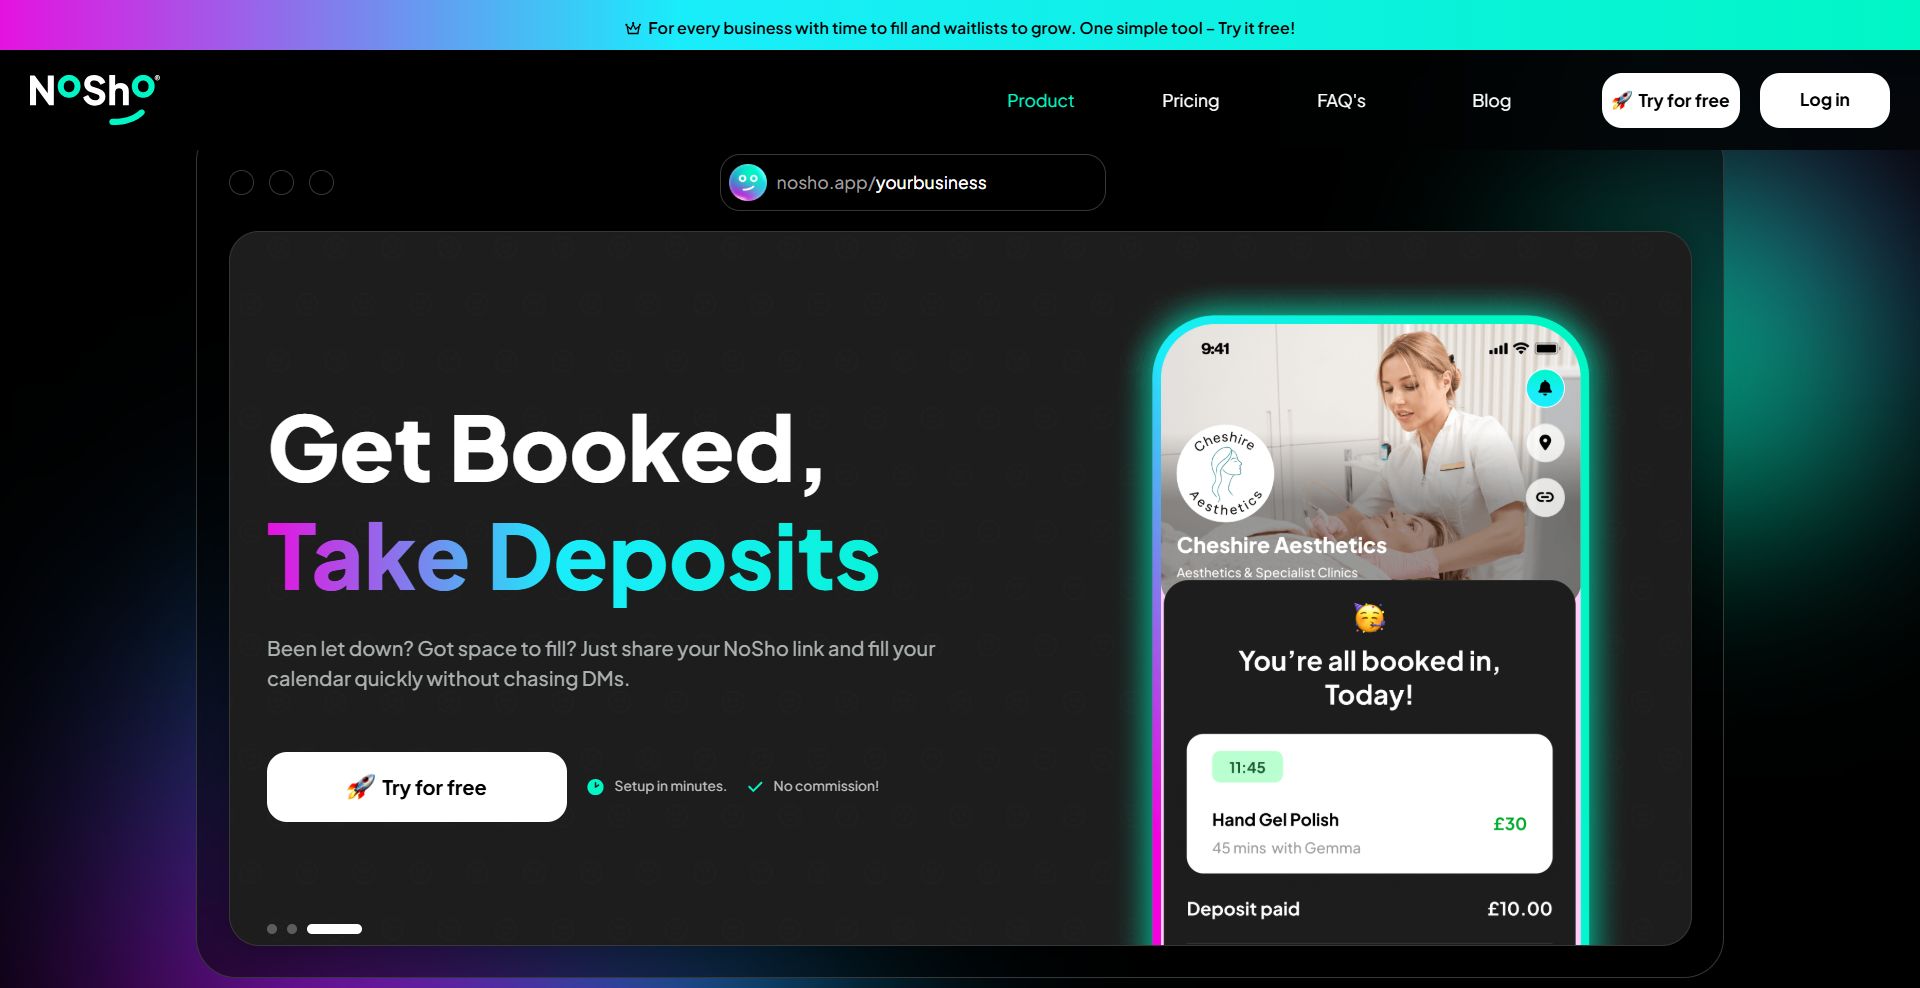1920x988 pixels.
Task: Open the Blog link in the navigation
Action: coord(1491,101)
